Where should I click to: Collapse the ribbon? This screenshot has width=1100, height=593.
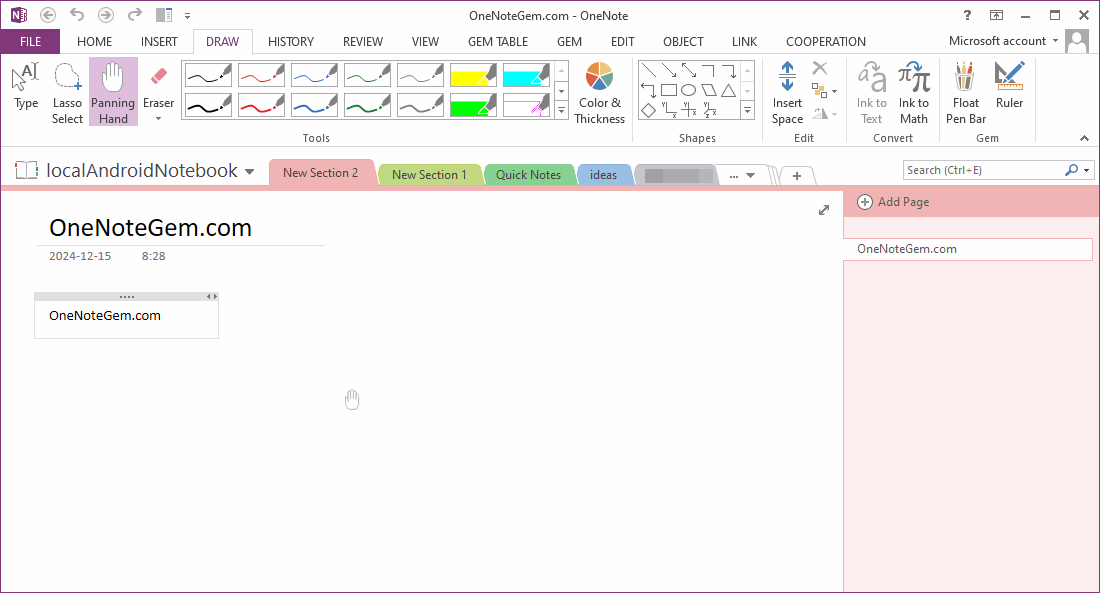tap(1084, 138)
